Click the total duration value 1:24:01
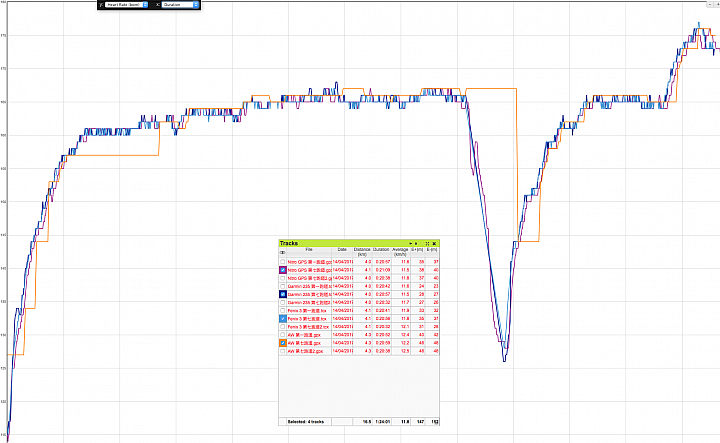Image resolution: width=720 pixels, height=443 pixels. (382, 421)
